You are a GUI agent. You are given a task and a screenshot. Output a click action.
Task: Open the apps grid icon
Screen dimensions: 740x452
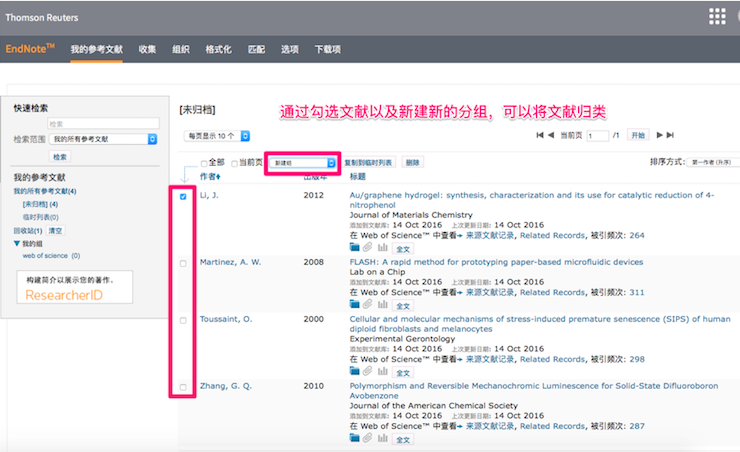[717, 17]
